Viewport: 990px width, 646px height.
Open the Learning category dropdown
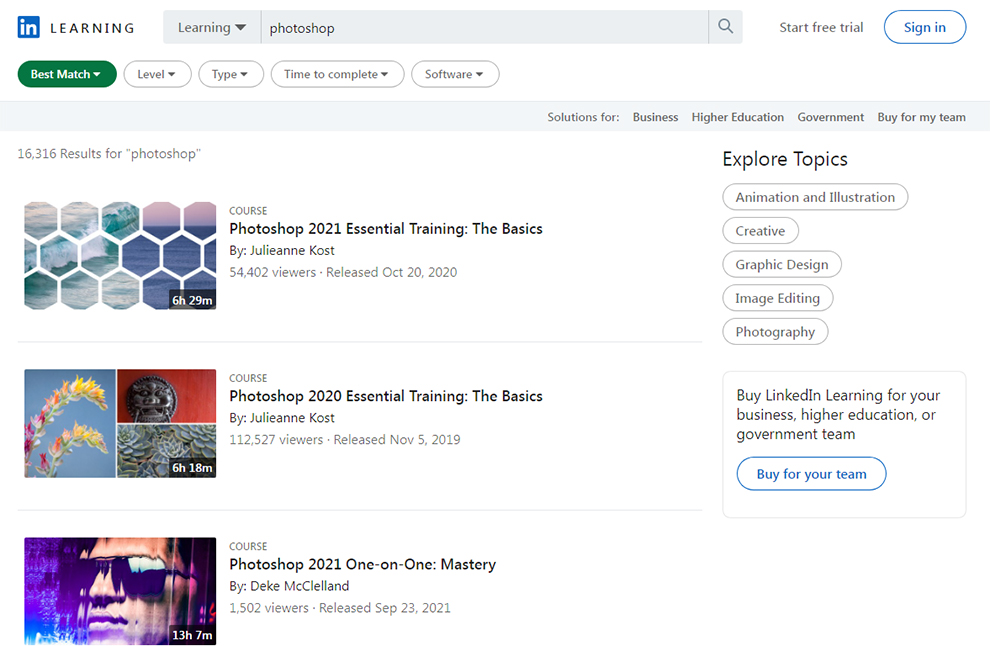pyautogui.click(x=212, y=27)
